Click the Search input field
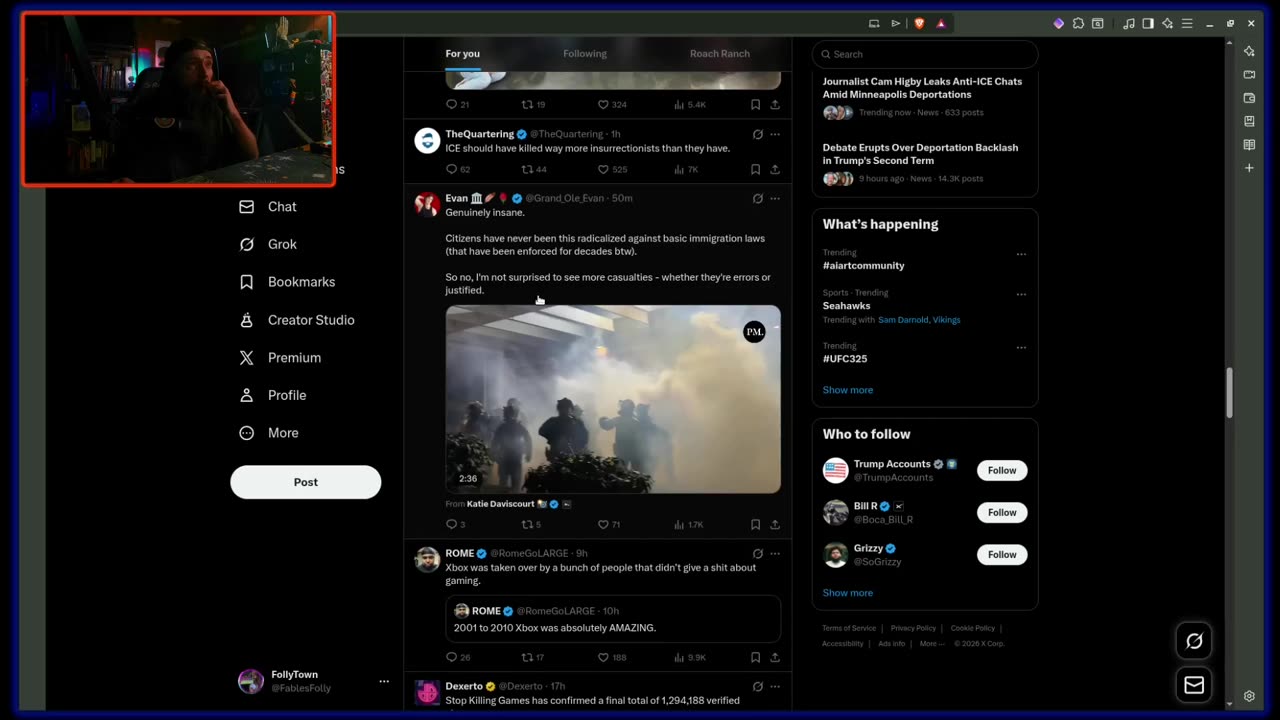Image resolution: width=1280 pixels, height=720 pixels. [925, 54]
